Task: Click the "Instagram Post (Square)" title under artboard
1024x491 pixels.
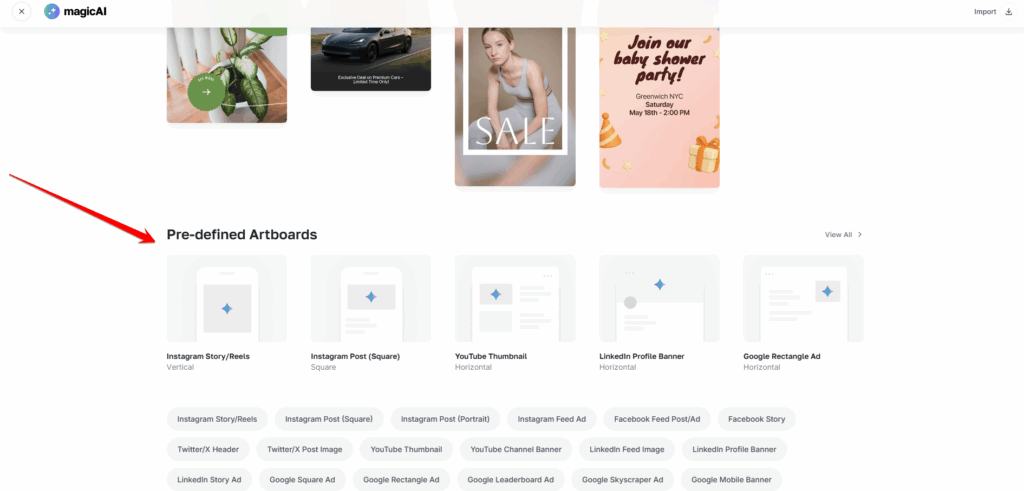Action: [355, 356]
